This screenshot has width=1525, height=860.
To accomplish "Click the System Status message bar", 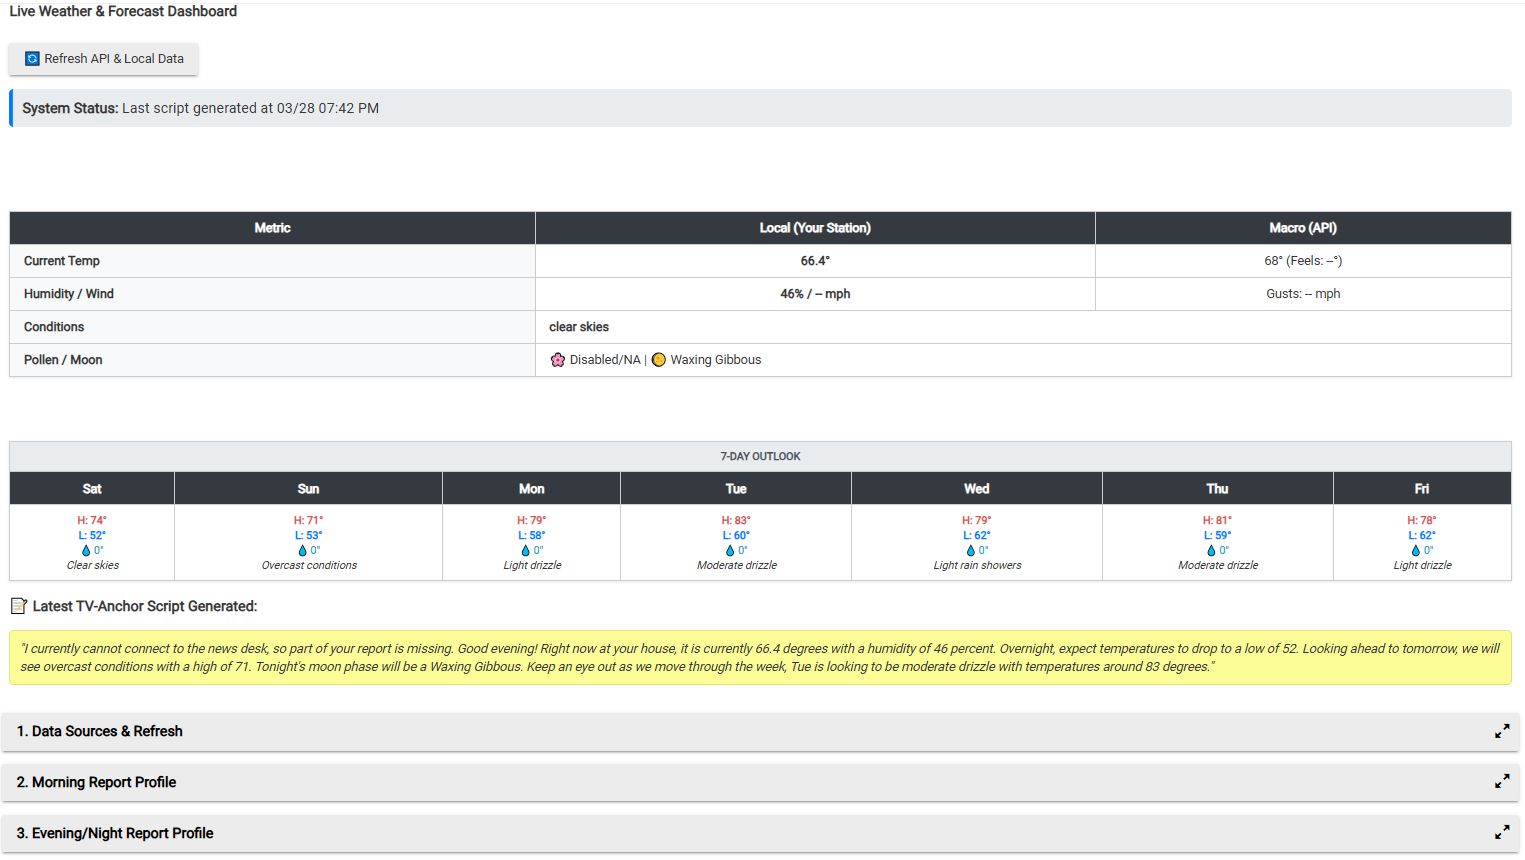I will (760, 108).
